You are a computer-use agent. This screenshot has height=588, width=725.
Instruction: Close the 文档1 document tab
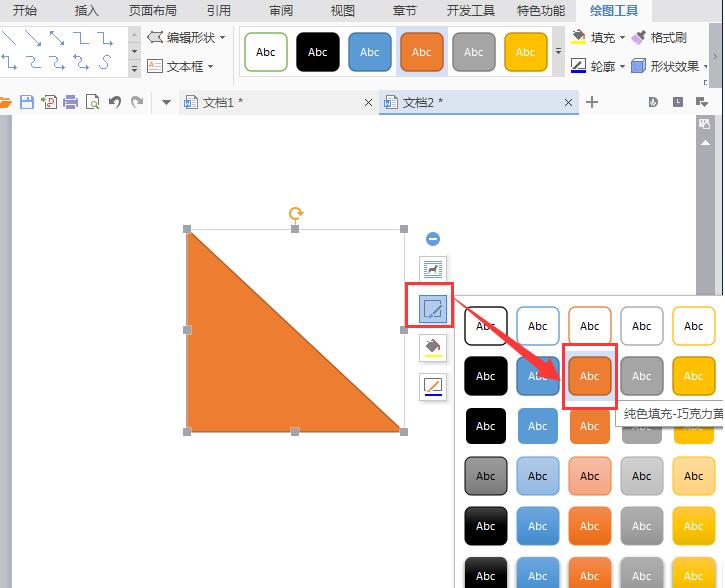pyautogui.click(x=368, y=102)
